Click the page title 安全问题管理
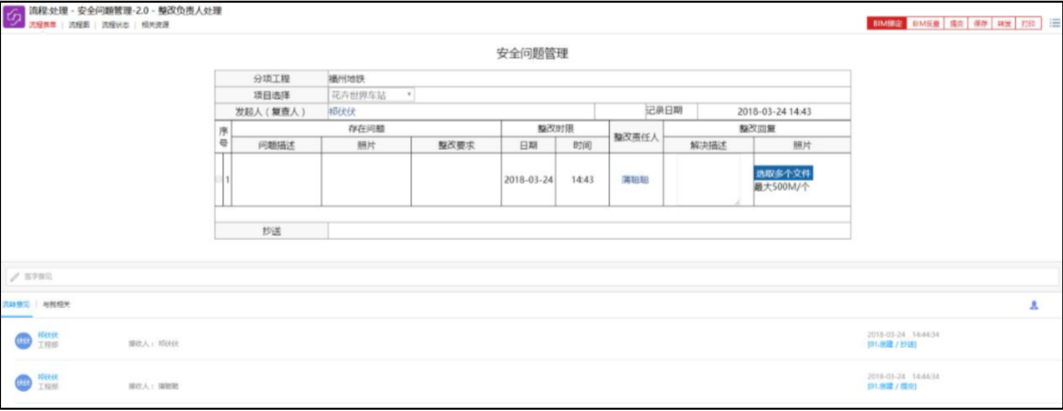The width and height of the screenshot is (1063, 411). (x=532, y=54)
